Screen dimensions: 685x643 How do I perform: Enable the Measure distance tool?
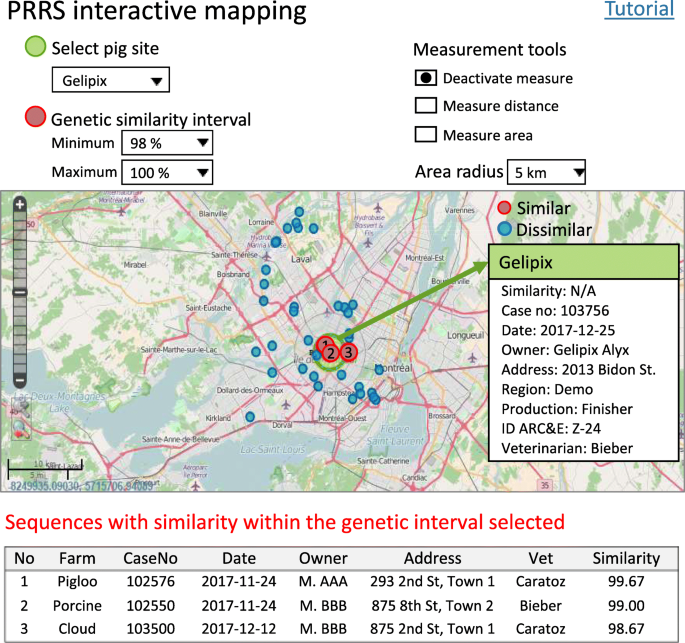click(427, 106)
